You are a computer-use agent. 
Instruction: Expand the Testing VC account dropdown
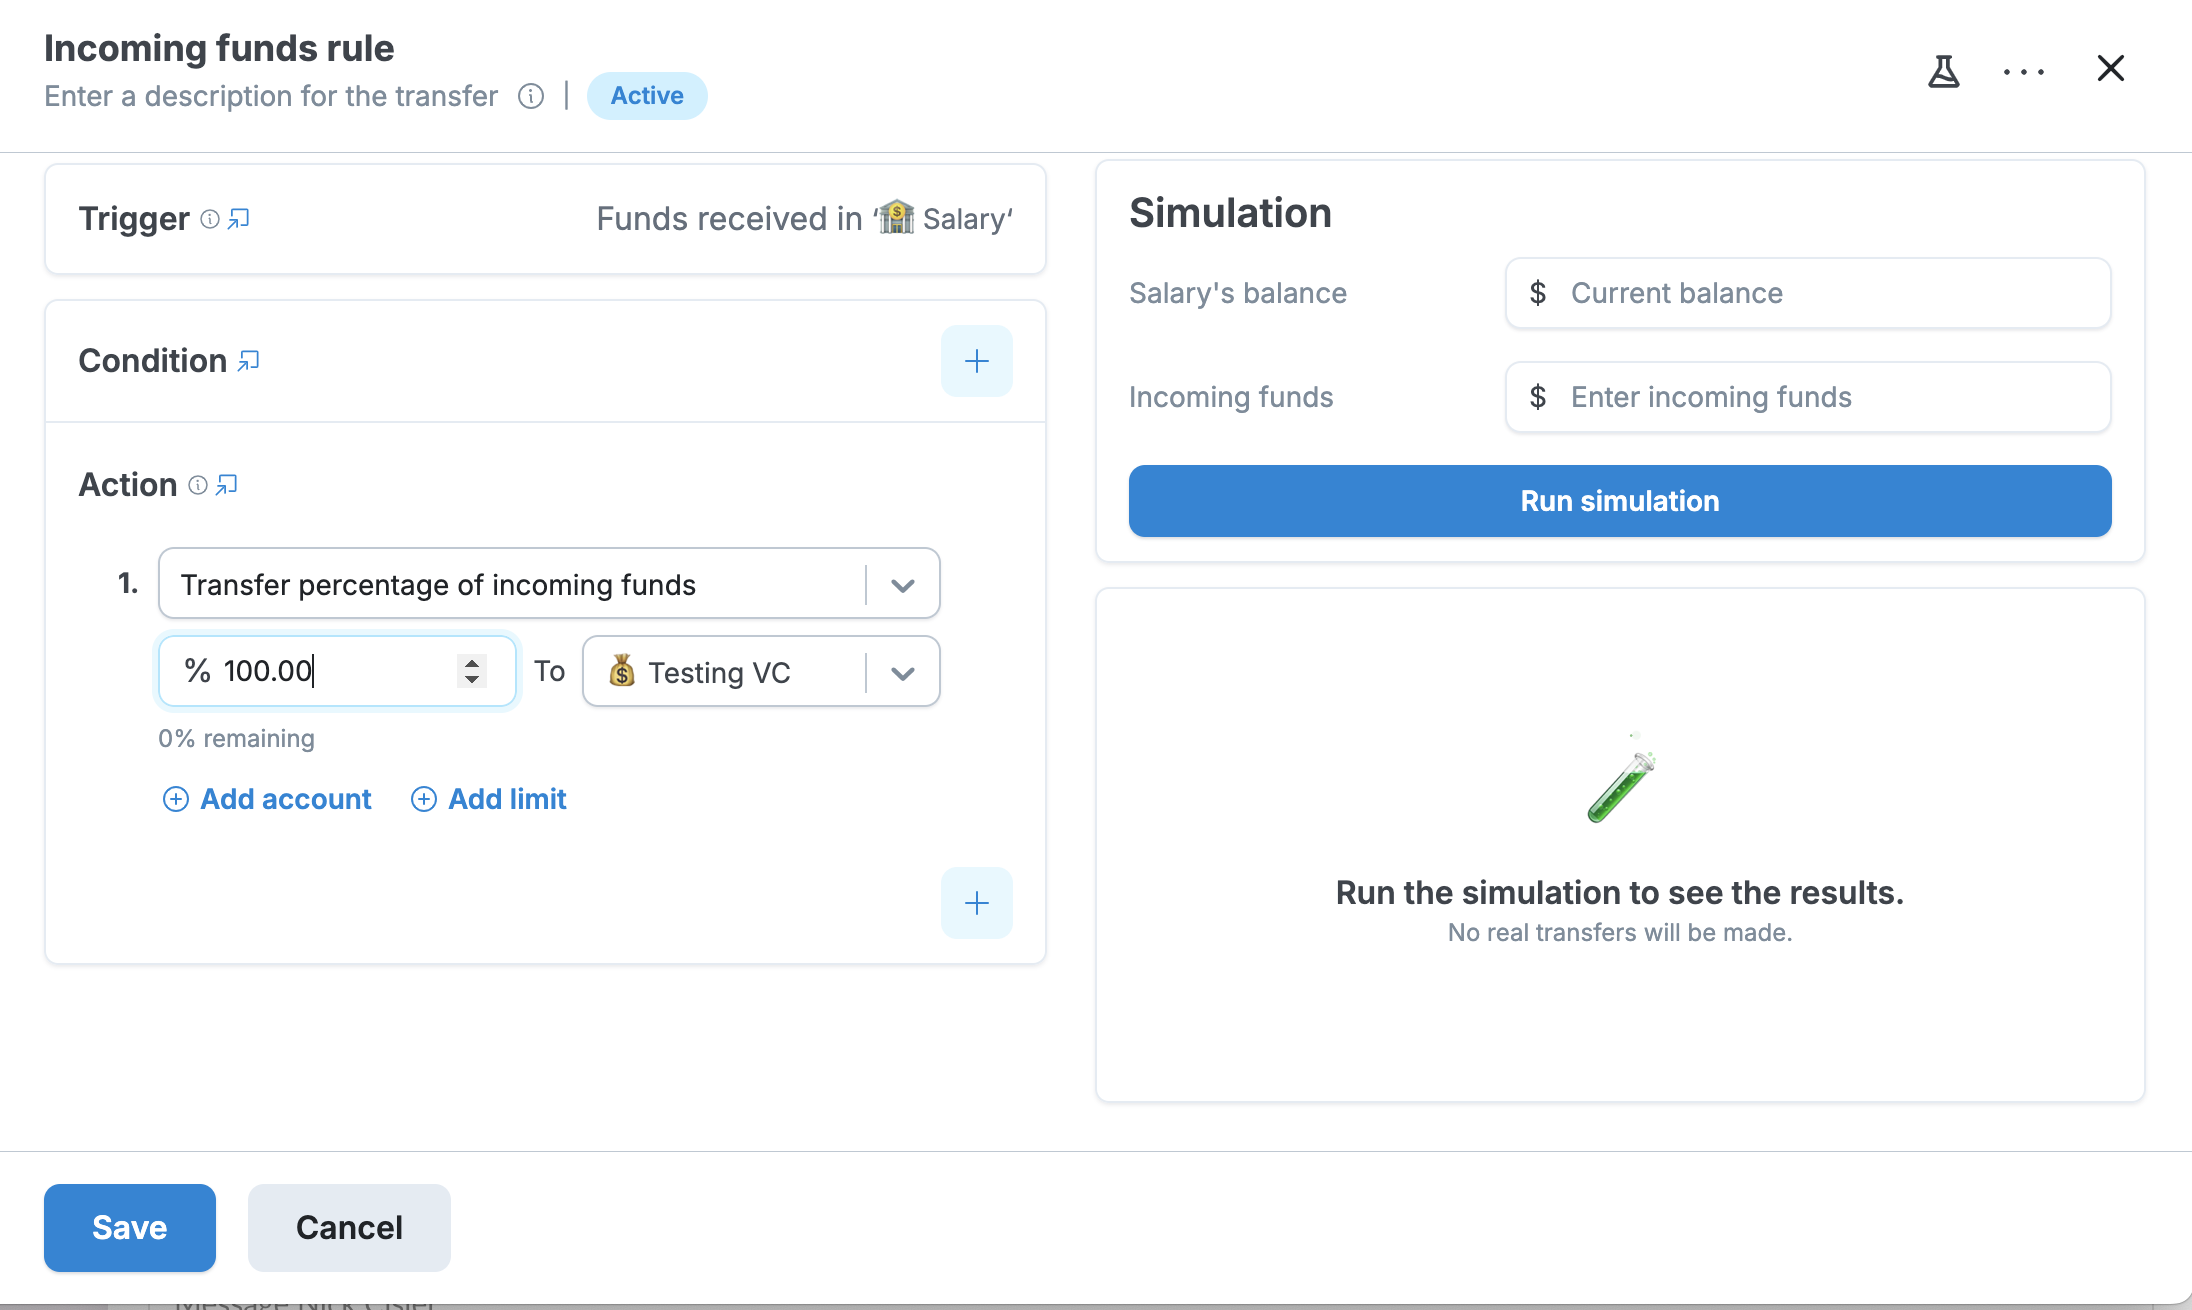(x=903, y=673)
